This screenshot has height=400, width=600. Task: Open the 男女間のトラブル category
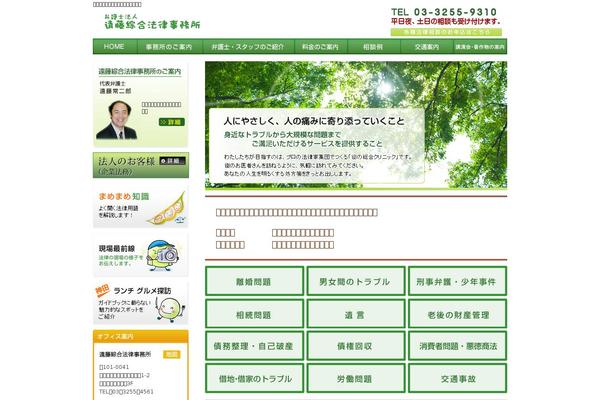356,281
